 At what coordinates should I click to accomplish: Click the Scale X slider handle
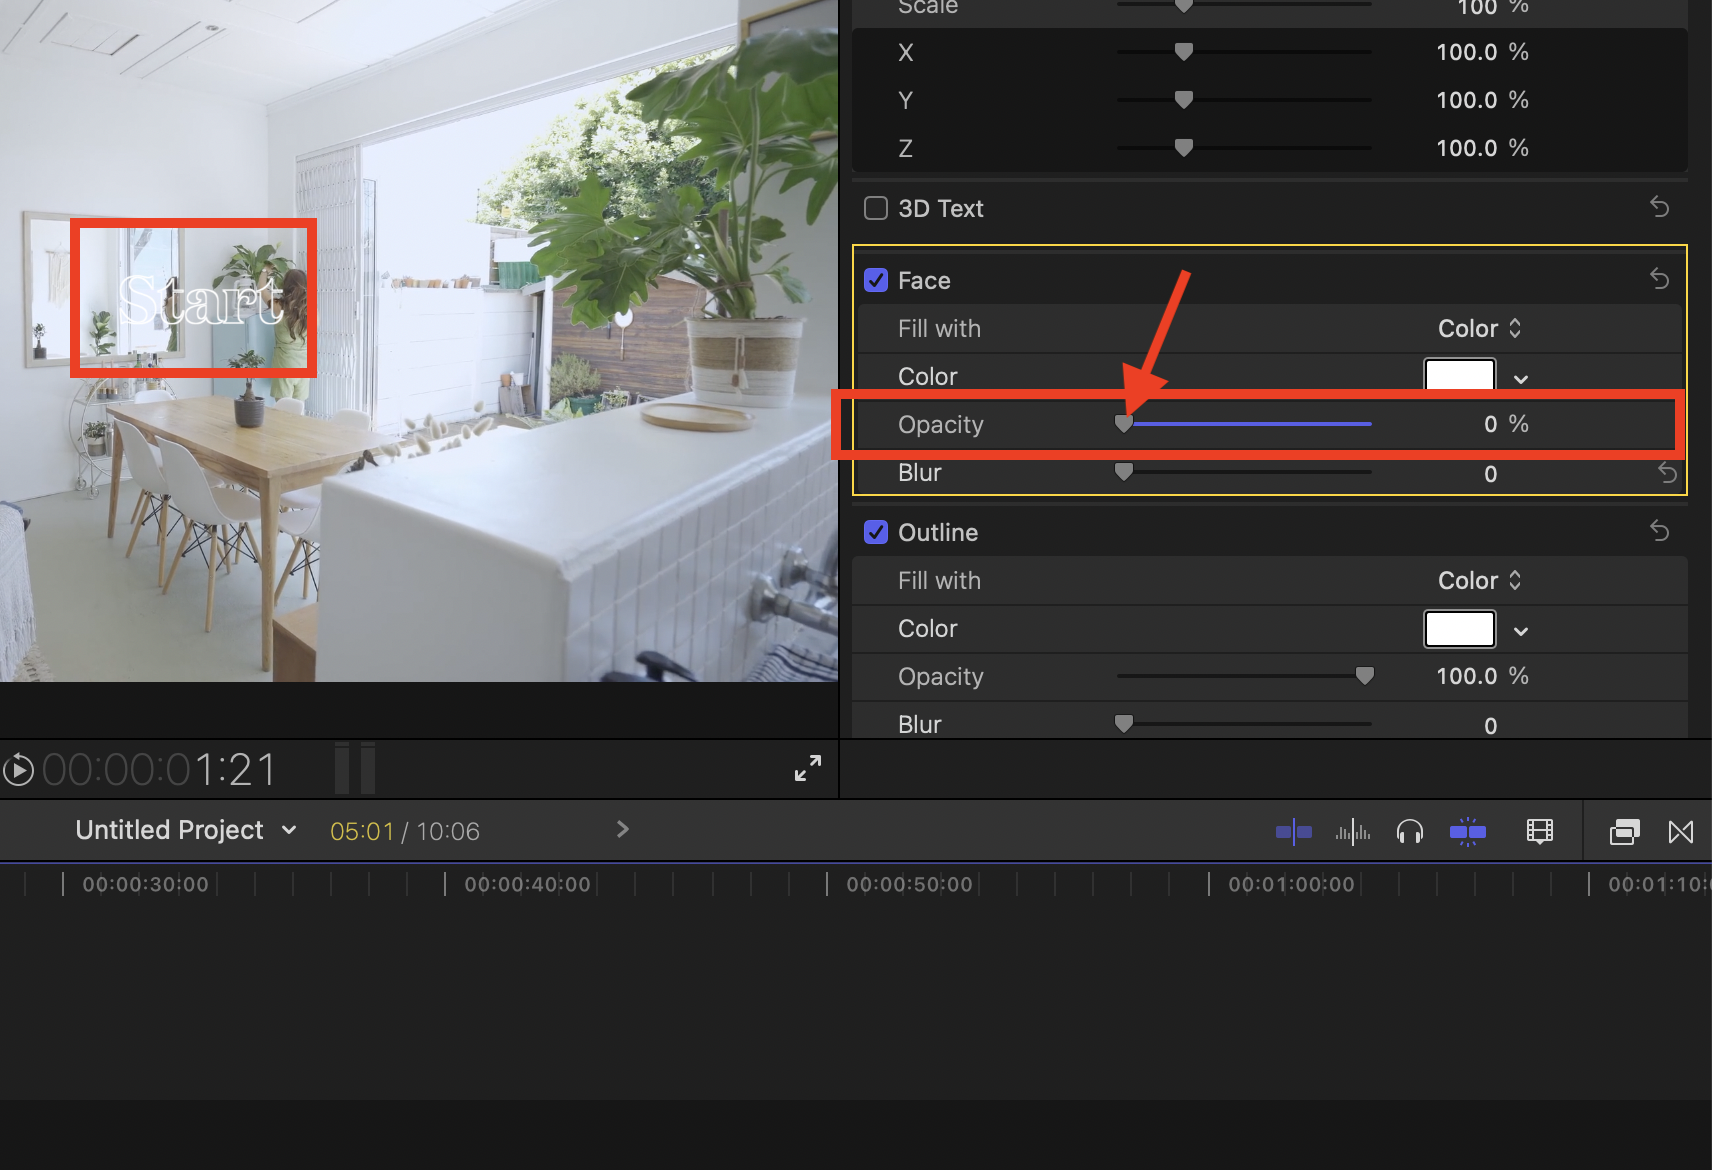click(x=1184, y=51)
